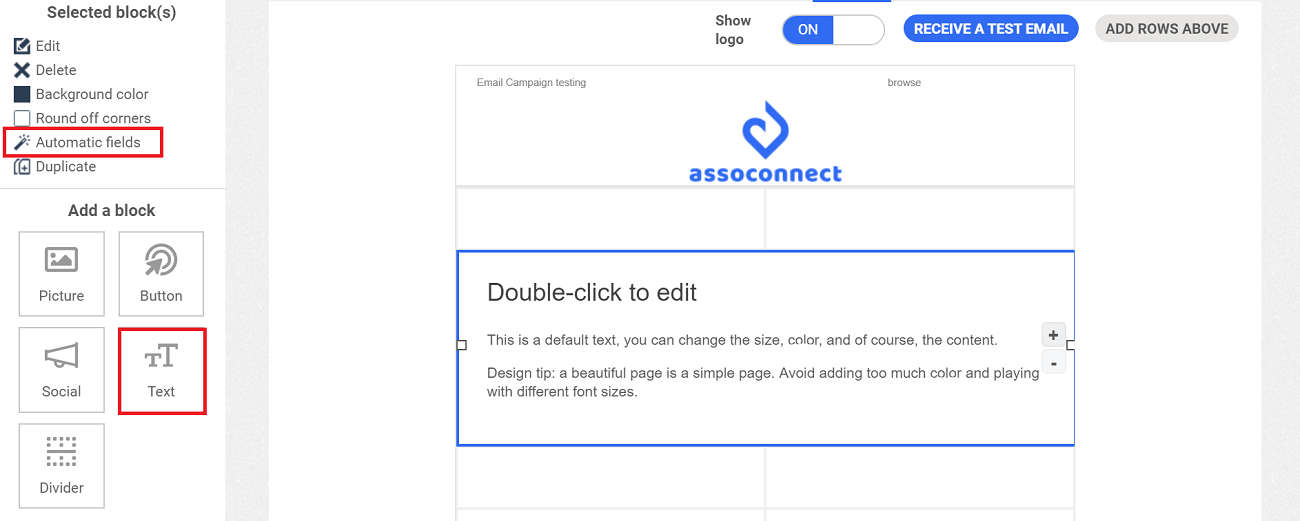Enable Round off corners checkbox
The width and height of the screenshot is (1300, 521).
tap(22, 118)
